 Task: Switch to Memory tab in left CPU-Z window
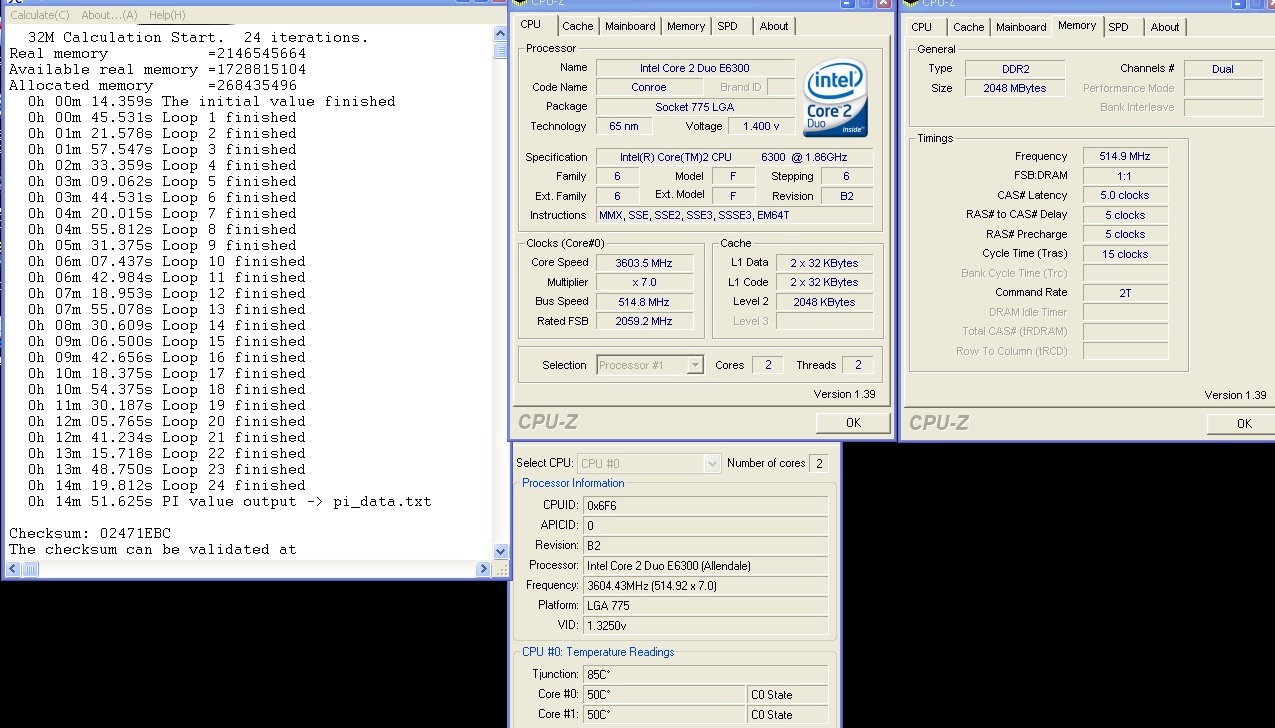point(686,26)
